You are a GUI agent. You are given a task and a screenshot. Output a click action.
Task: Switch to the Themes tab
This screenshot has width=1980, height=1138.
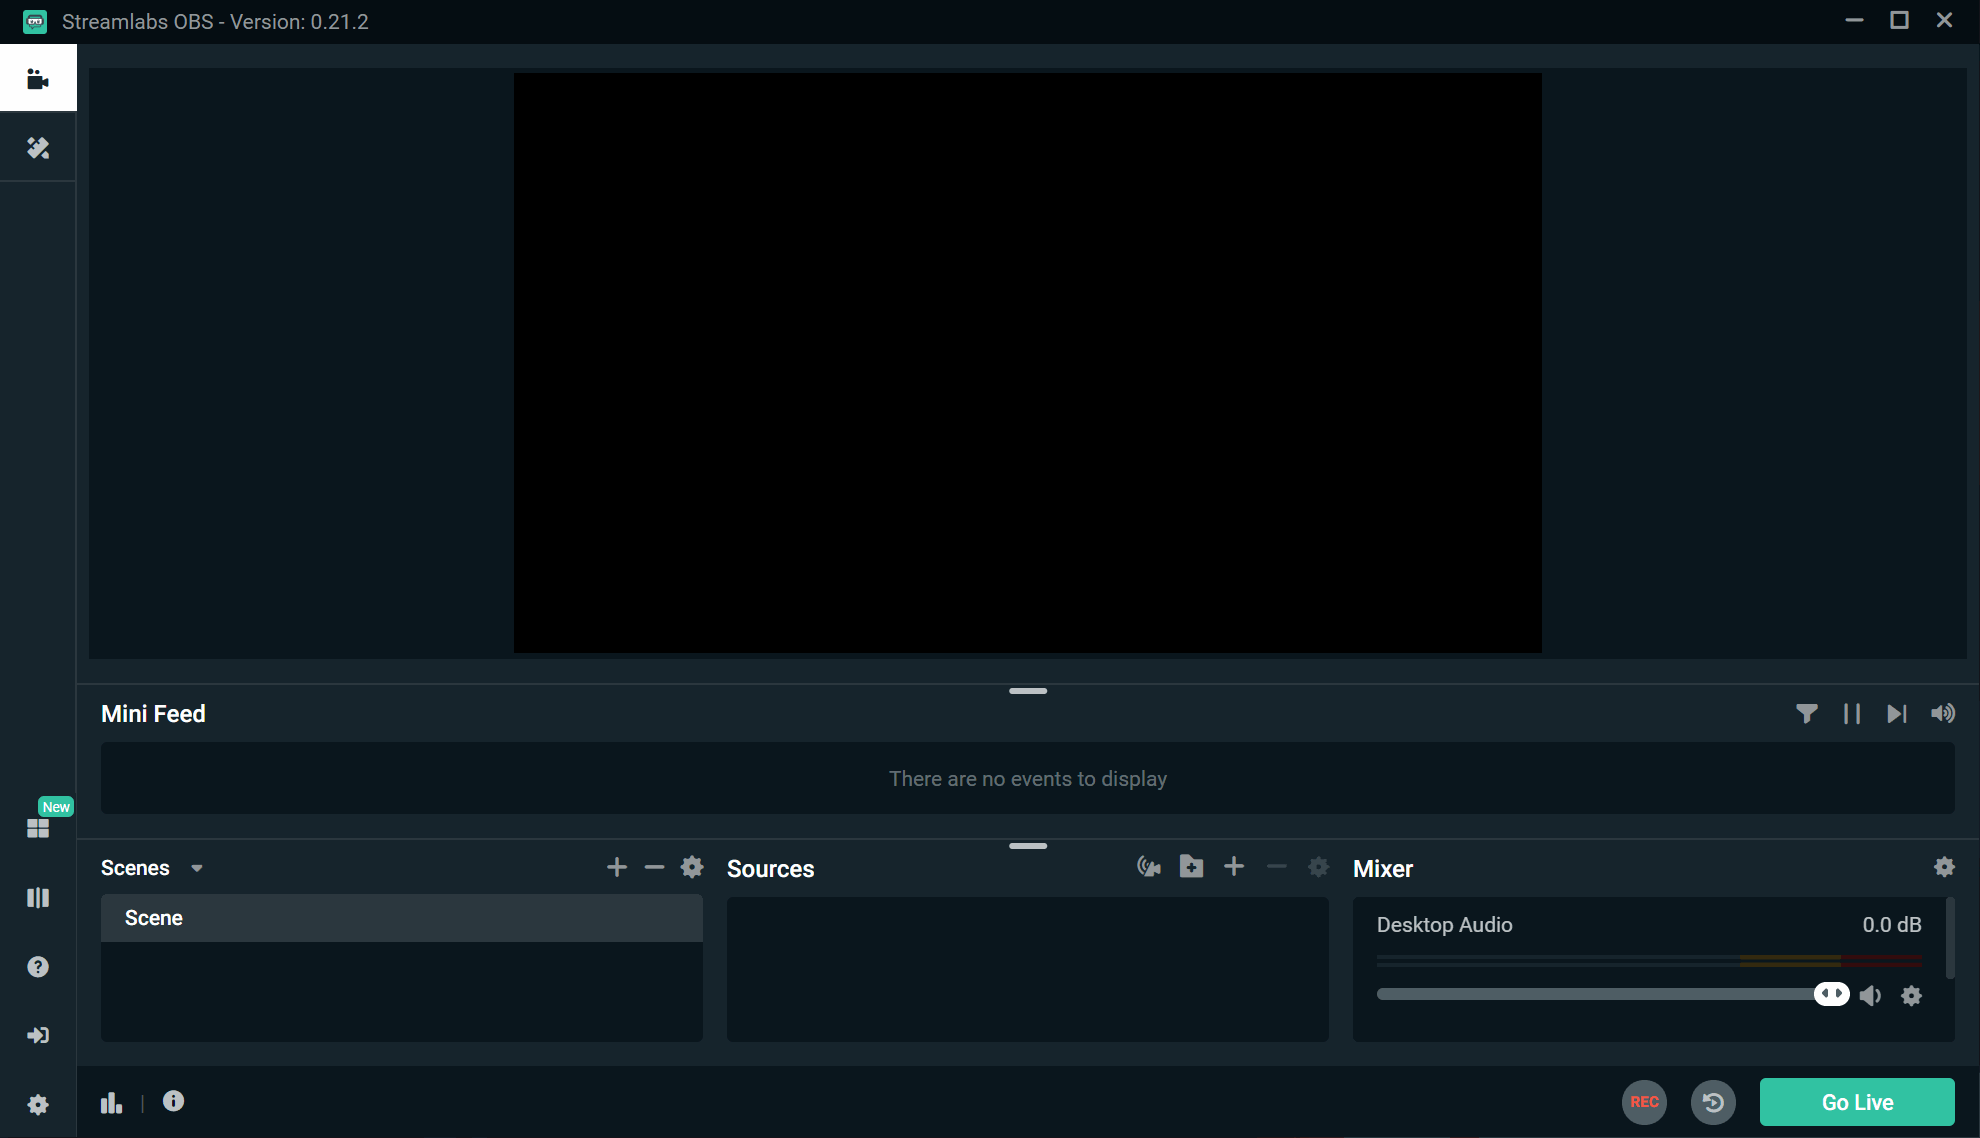pyautogui.click(x=38, y=147)
